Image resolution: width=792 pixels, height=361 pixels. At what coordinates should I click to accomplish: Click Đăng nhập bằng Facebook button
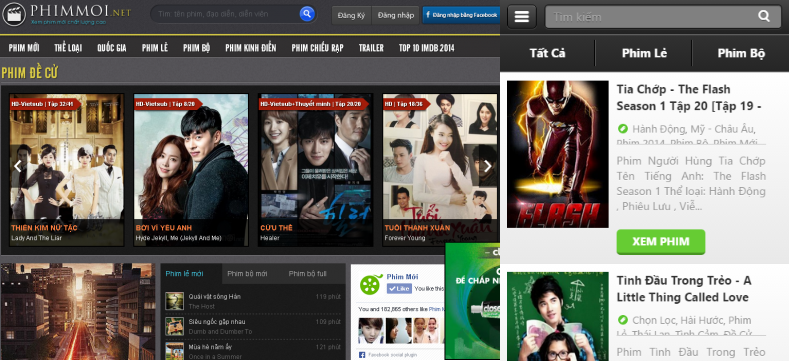pos(461,15)
